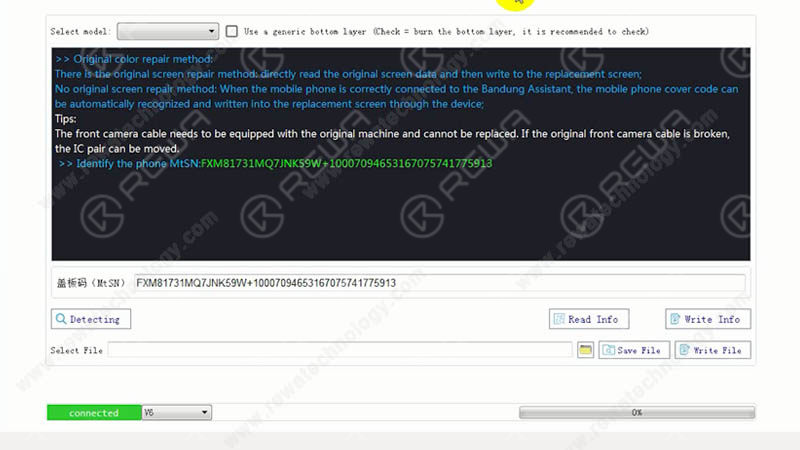The height and width of the screenshot is (450, 800).
Task: Click the green connected status indicator
Action: point(94,412)
